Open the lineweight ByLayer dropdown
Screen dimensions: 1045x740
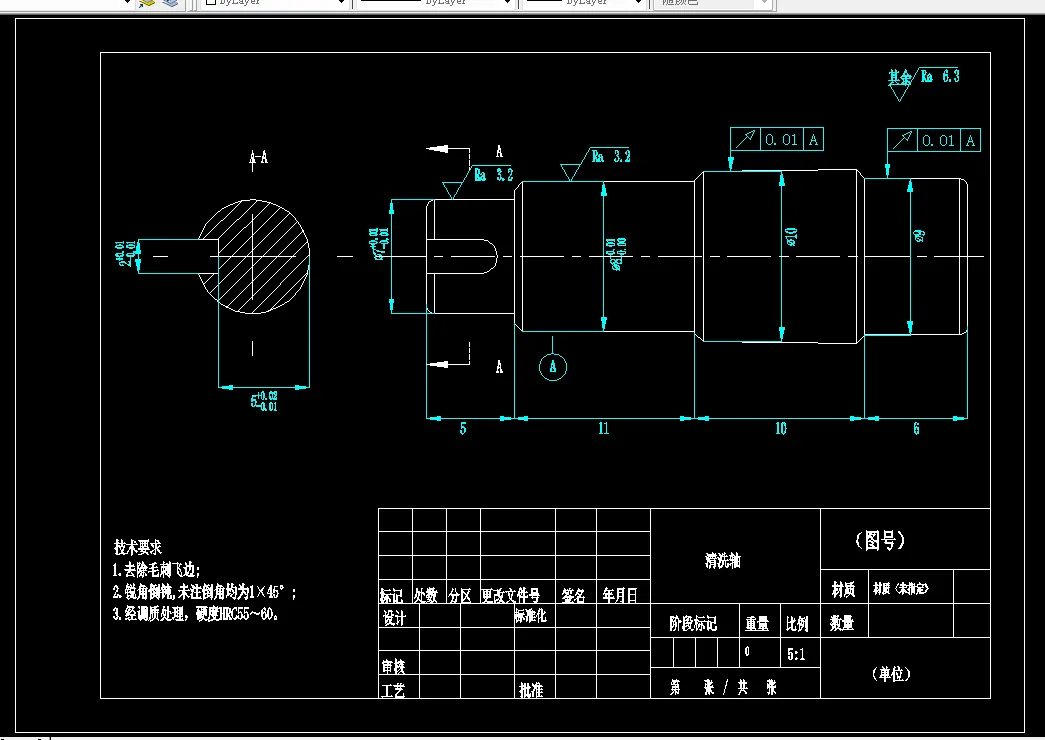584,3
